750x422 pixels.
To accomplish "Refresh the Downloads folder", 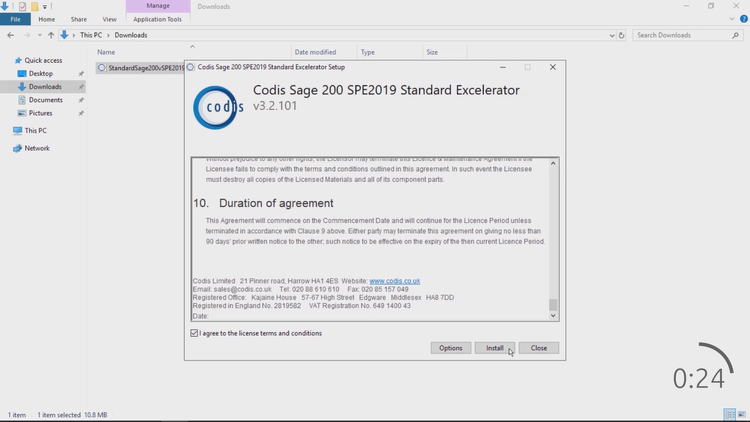I will (621, 35).
